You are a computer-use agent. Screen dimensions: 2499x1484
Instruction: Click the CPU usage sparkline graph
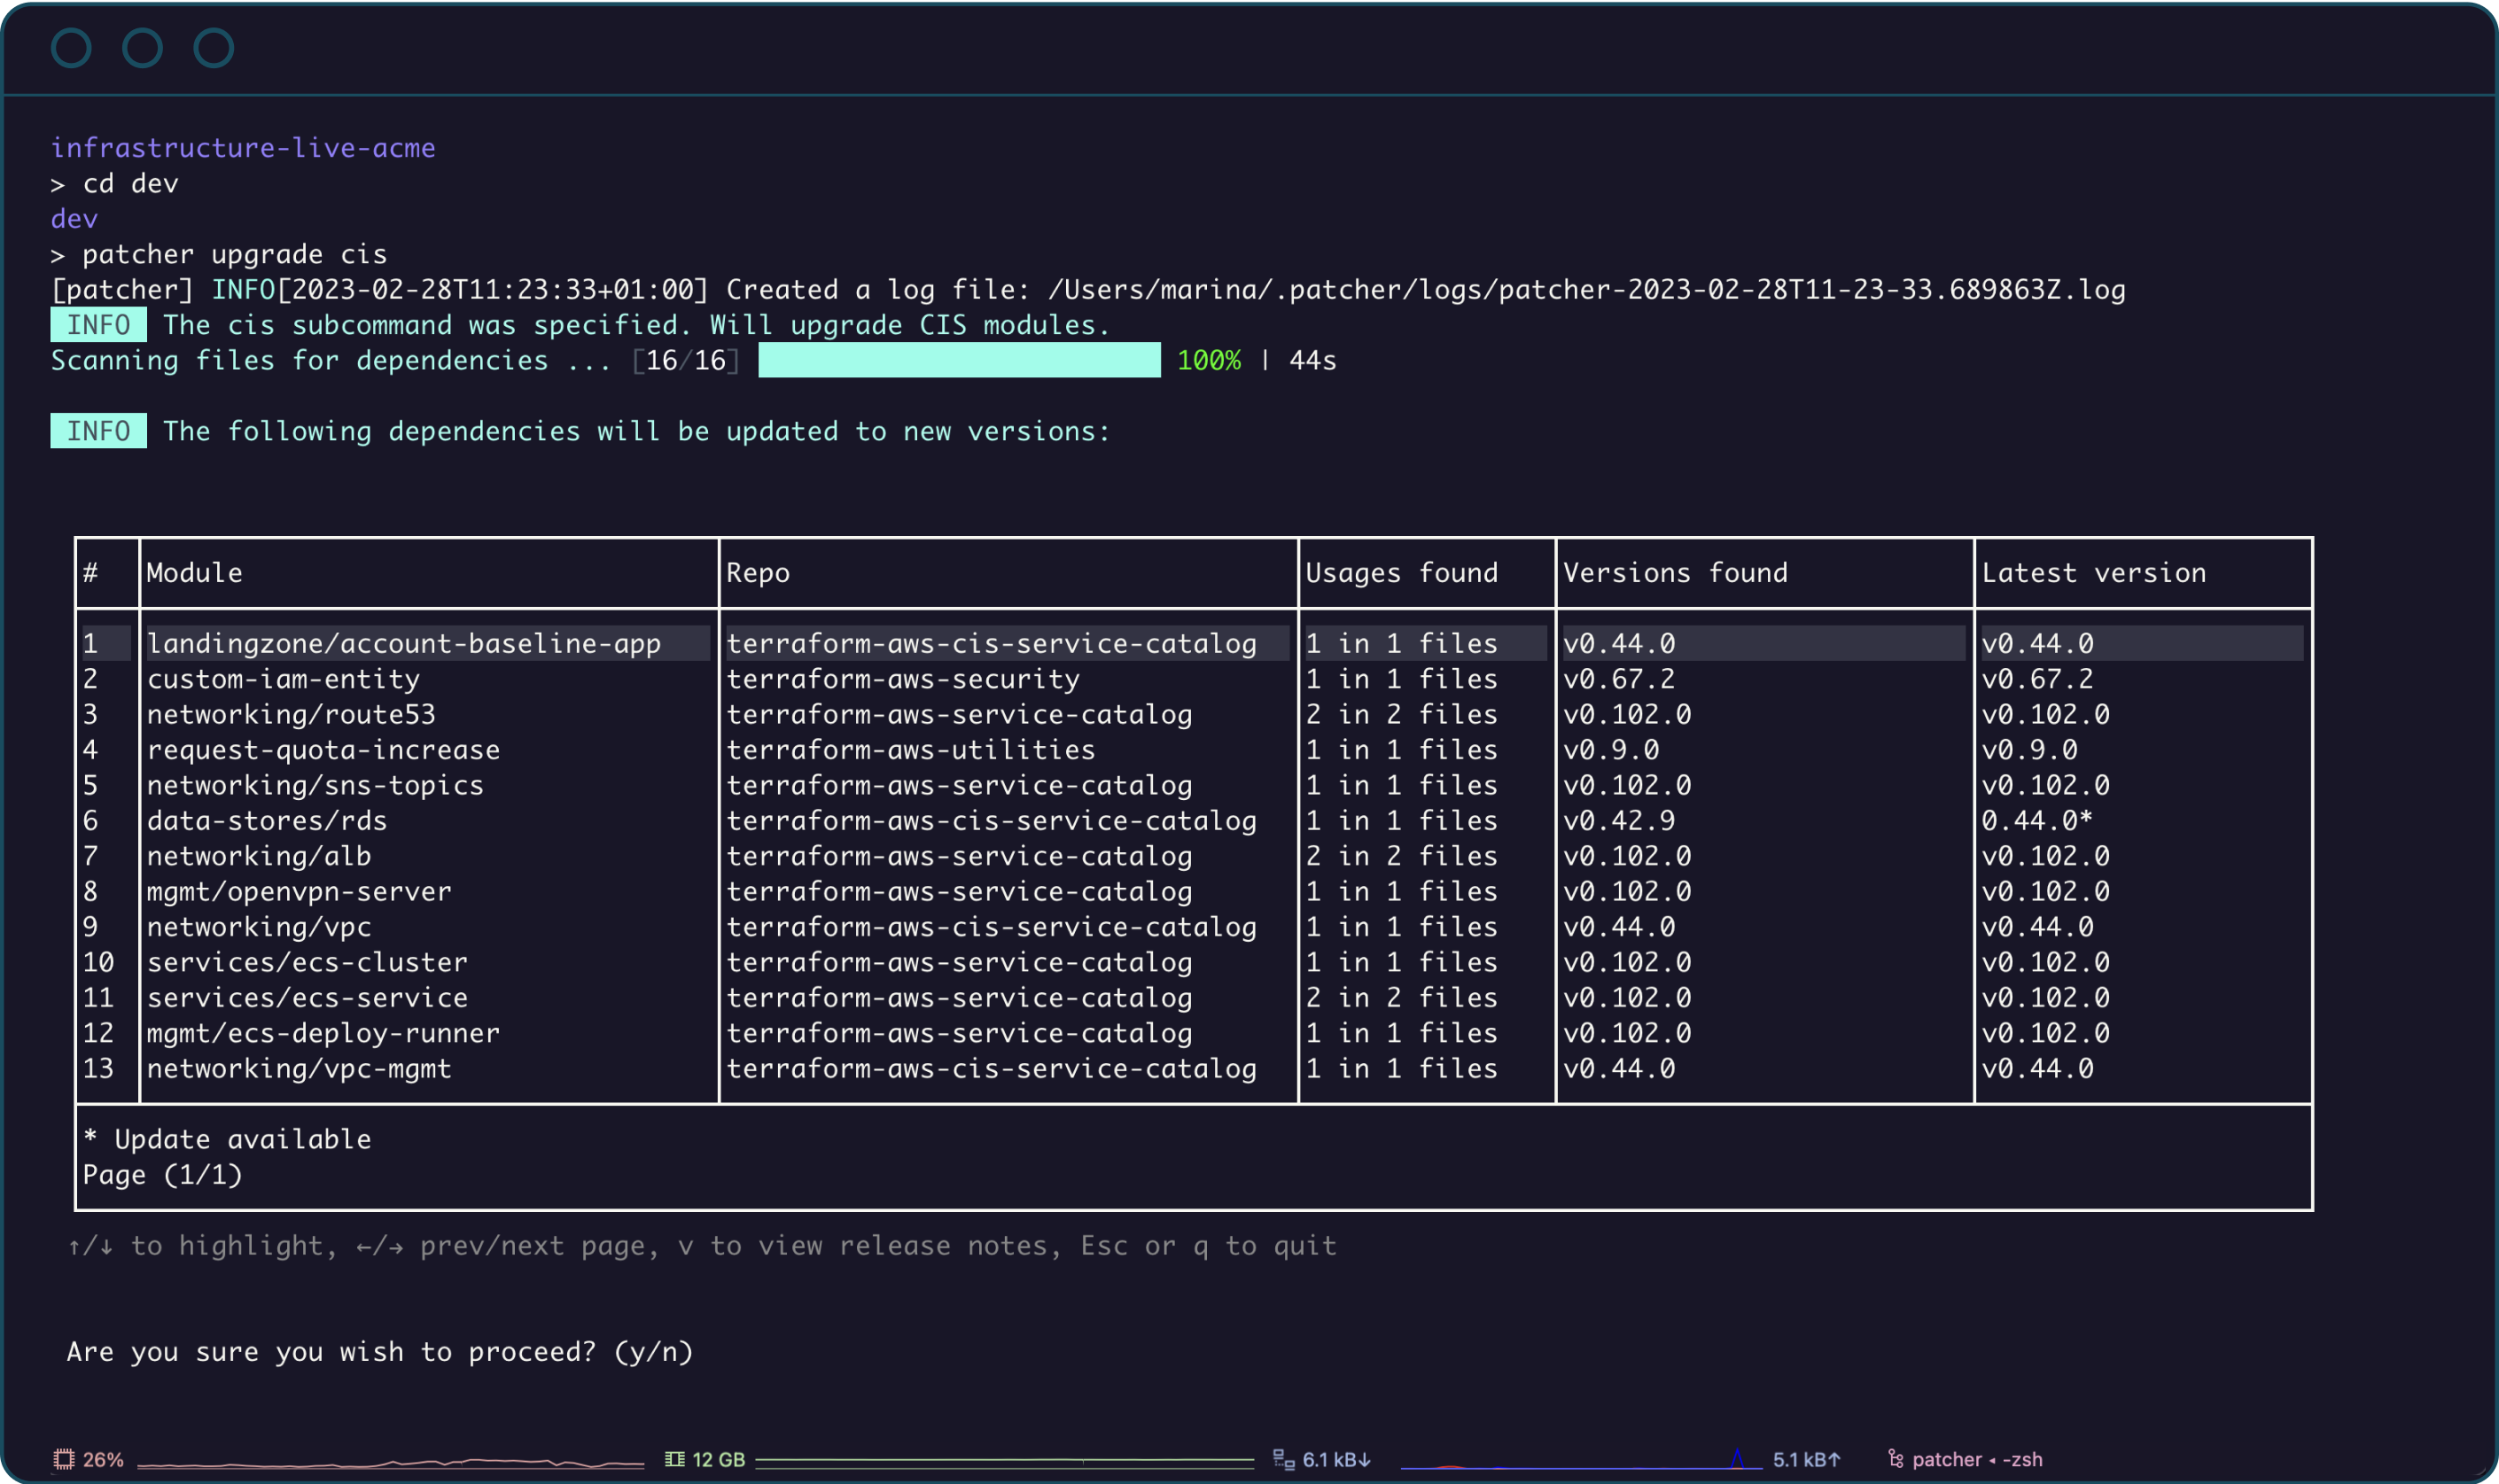[x=391, y=1462]
